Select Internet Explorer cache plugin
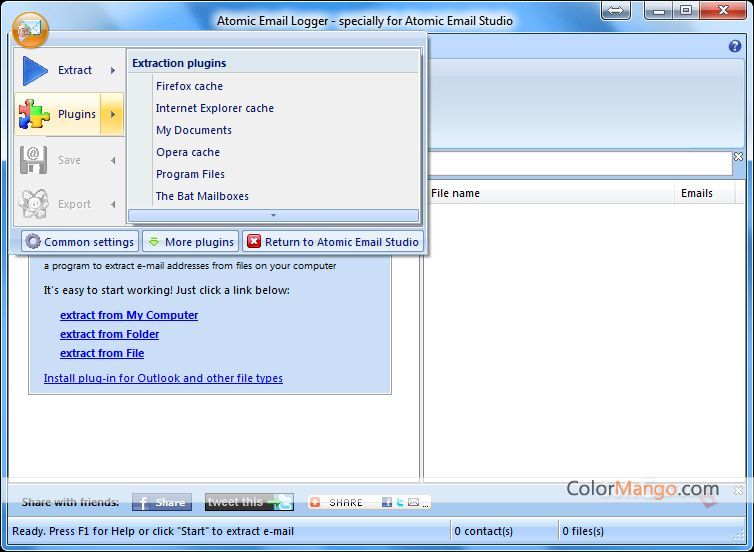Image resolution: width=754 pixels, height=552 pixels. [214, 108]
